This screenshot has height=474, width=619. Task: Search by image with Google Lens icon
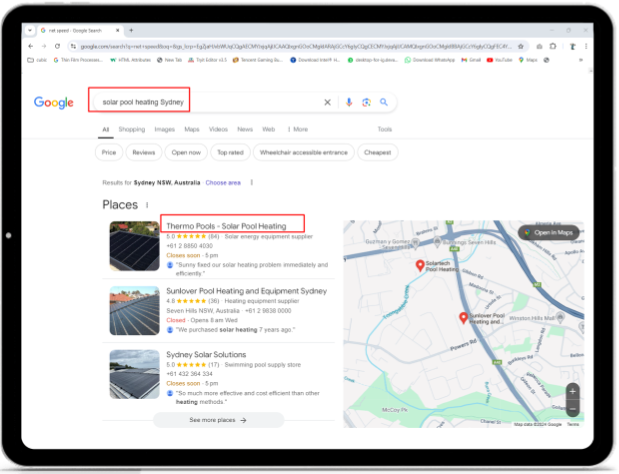pyautogui.click(x=366, y=102)
